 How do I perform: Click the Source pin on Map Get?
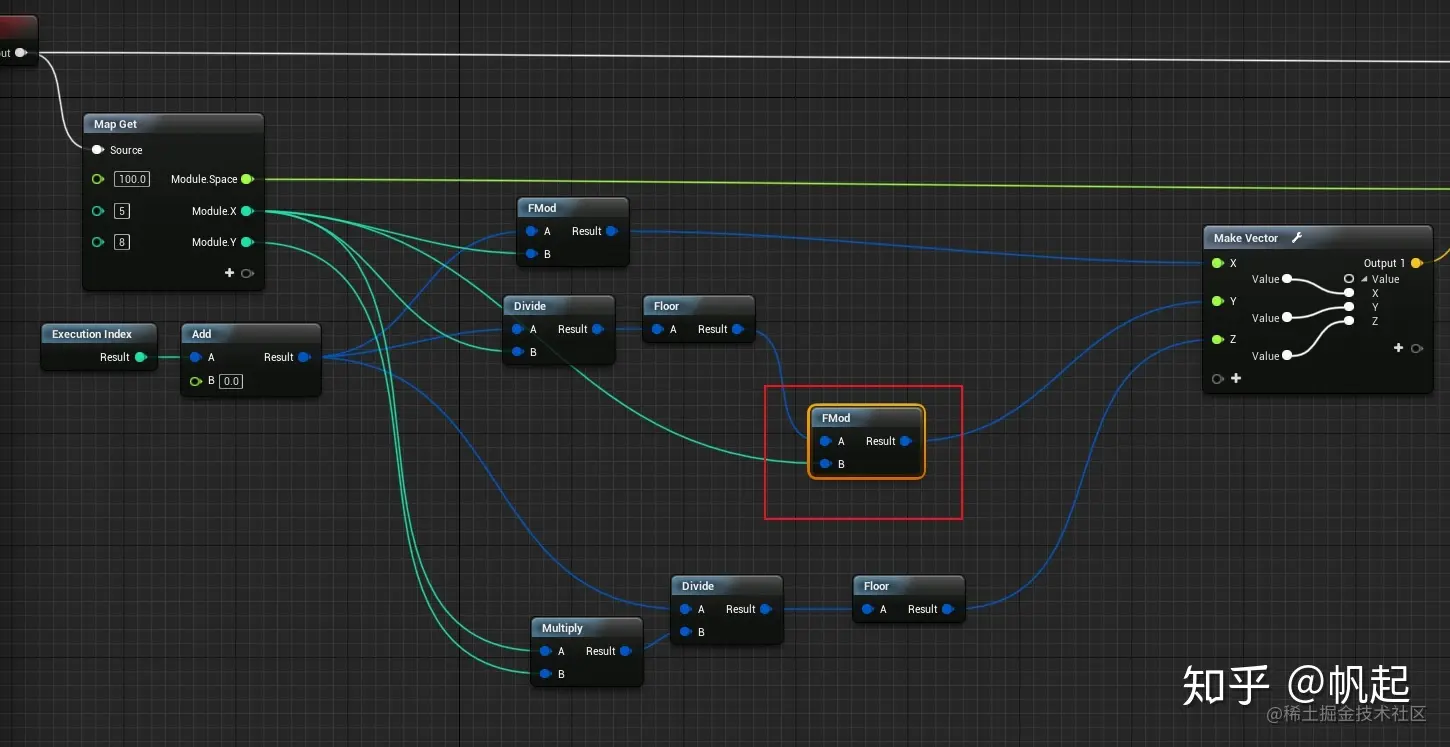click(x=97, y=150)
